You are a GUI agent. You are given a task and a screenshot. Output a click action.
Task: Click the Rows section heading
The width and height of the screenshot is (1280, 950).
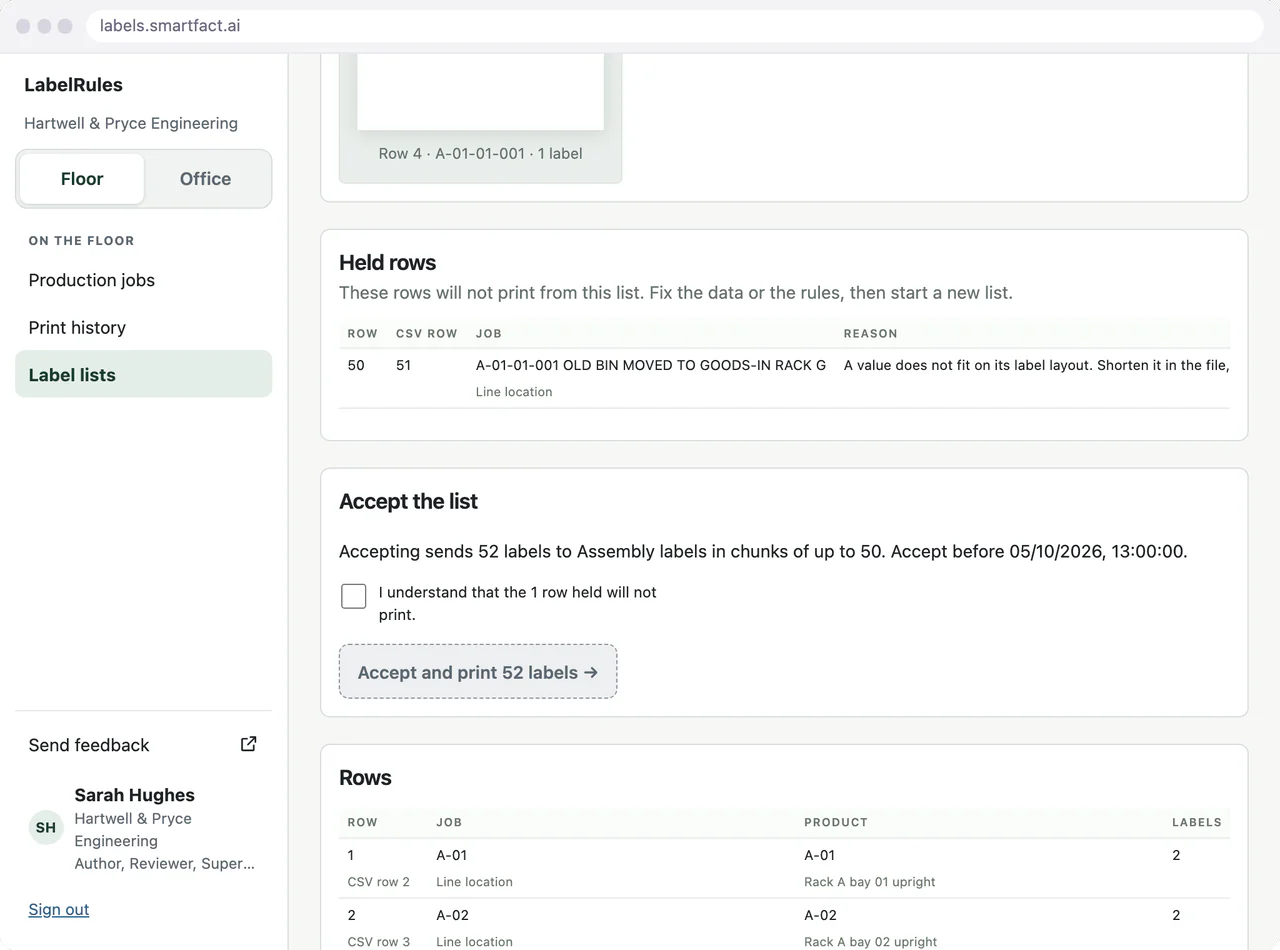pyautogui.click(x=365, y=778)
